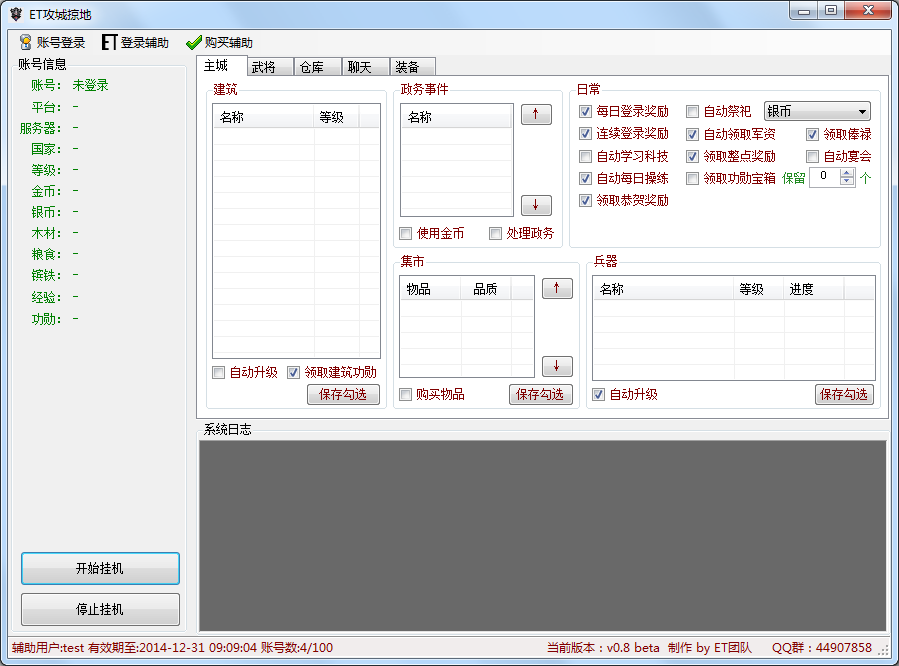Click the 兵器 名称 column header
899x666 pixels.
tap(663, 289)
